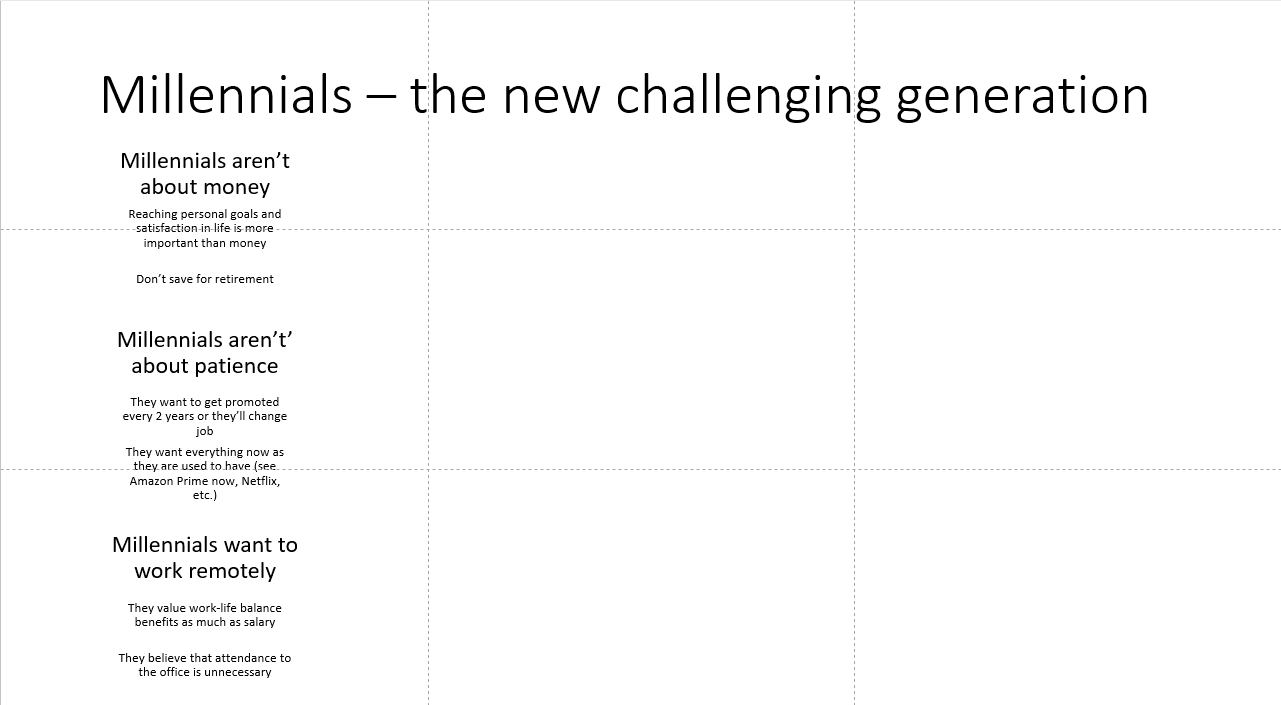Image resolution: width=1281 pixels, height=705 pixels.
Task: Click the word 'patience' in the heading
Action: [x=239, y=366]
